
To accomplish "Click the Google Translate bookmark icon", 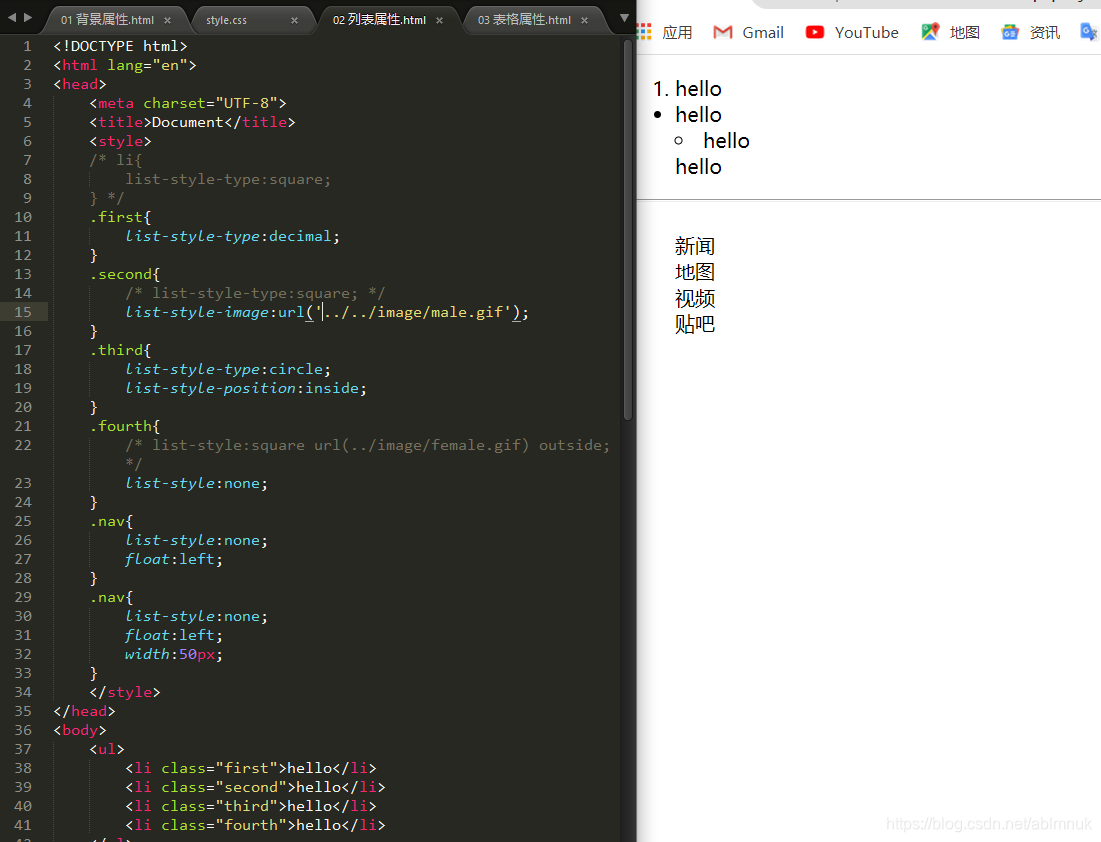I will (1089, 32).
